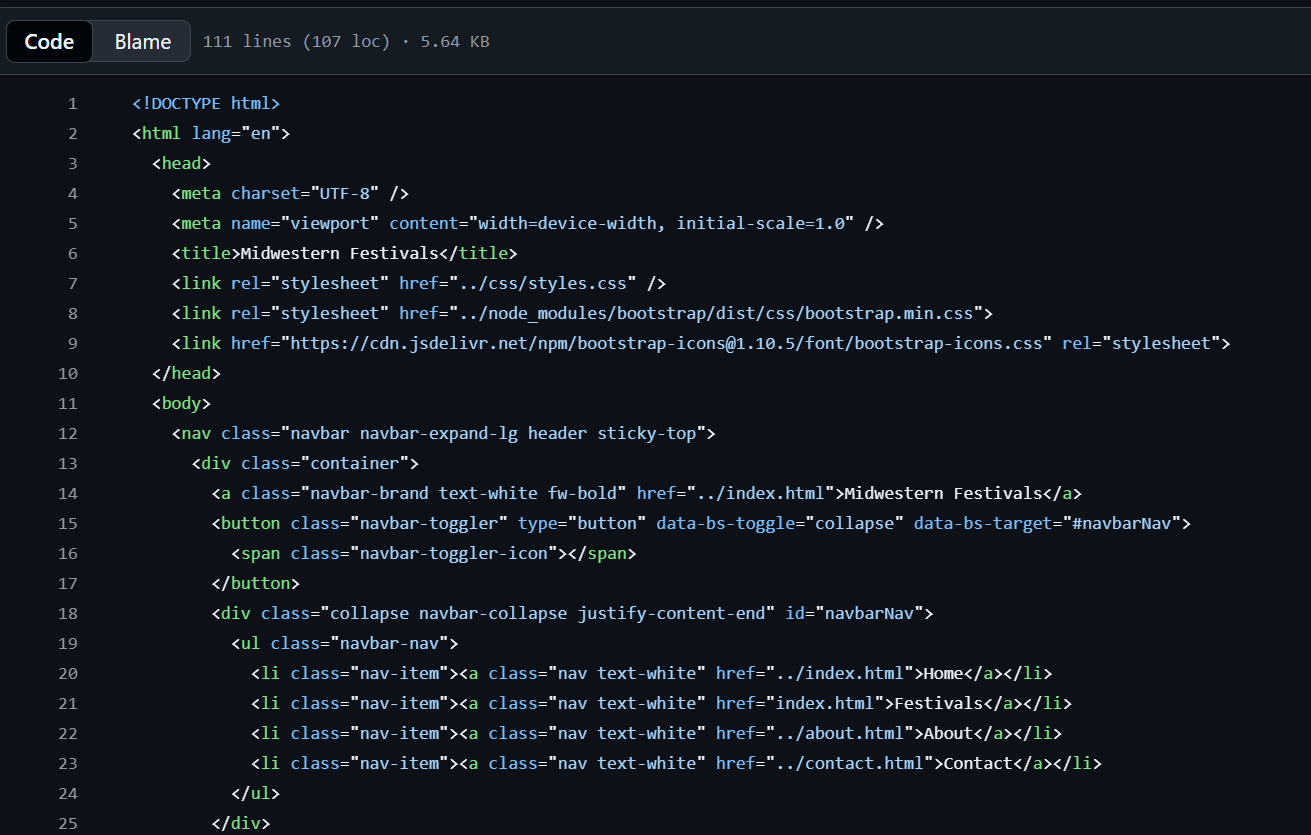Select line number 9
Viewport: 1311px width, 835px height.
point(72,343)
